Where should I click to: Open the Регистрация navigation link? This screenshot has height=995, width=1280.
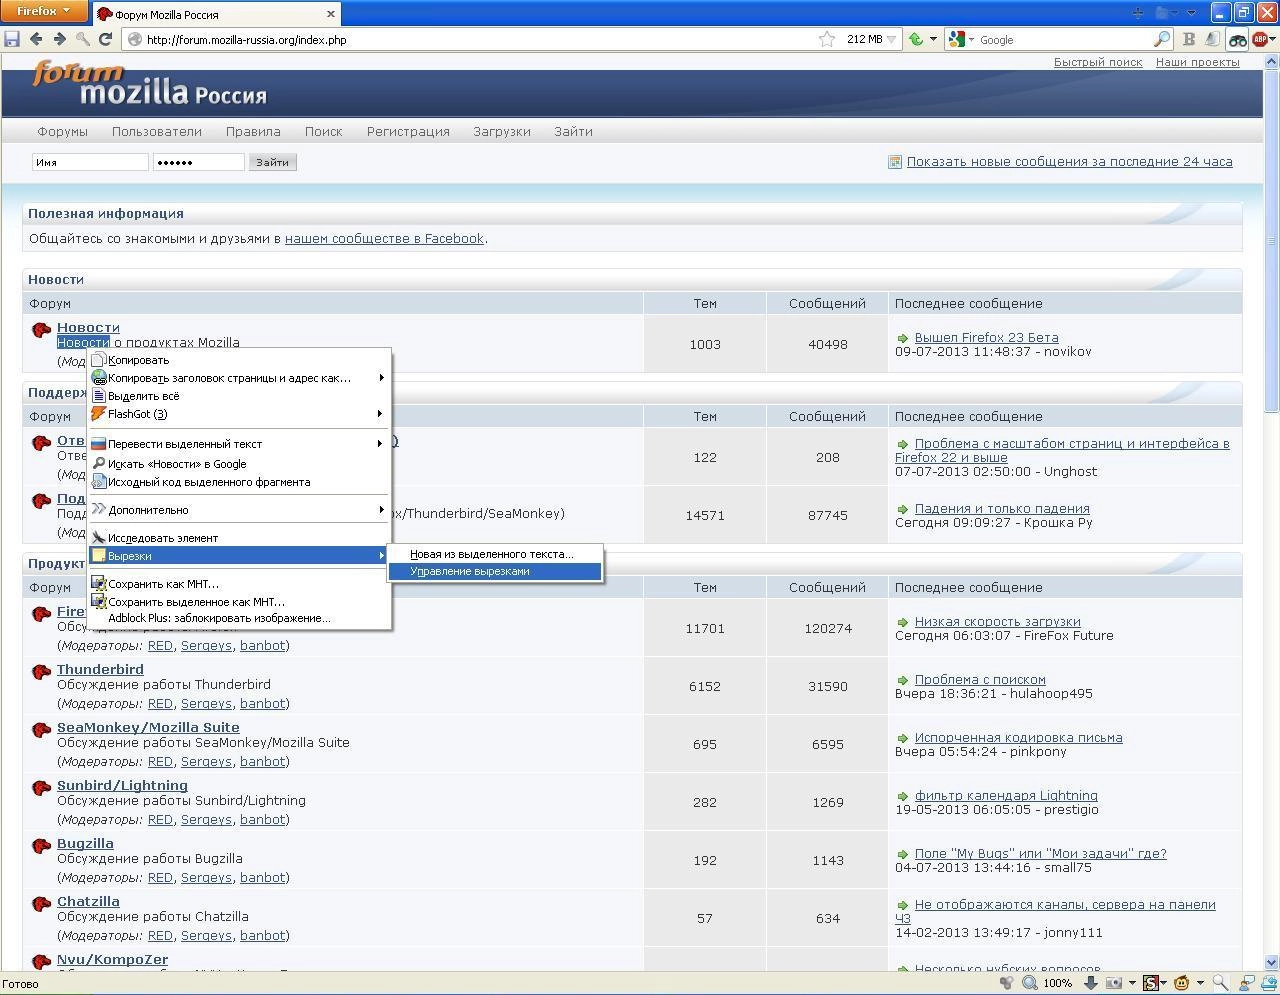(408, 131)
